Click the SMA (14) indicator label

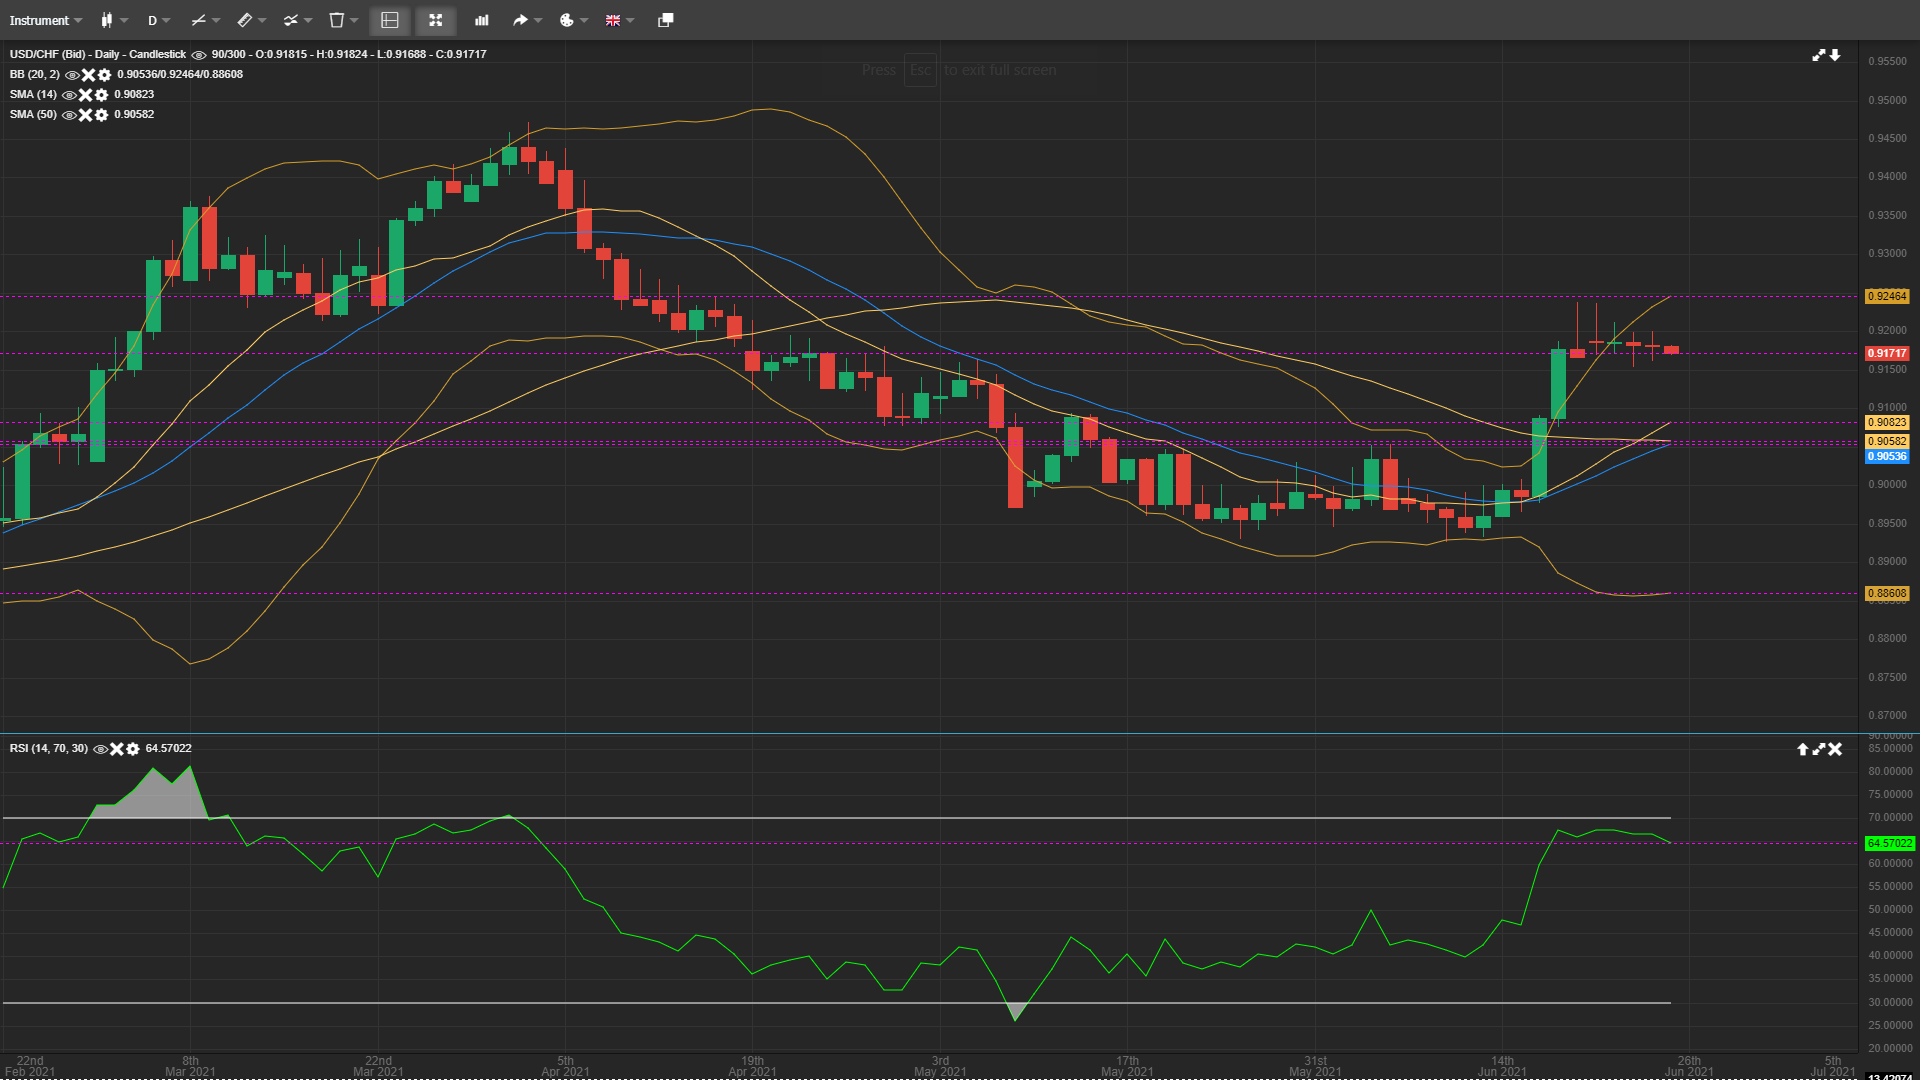(x=33, y=94)
